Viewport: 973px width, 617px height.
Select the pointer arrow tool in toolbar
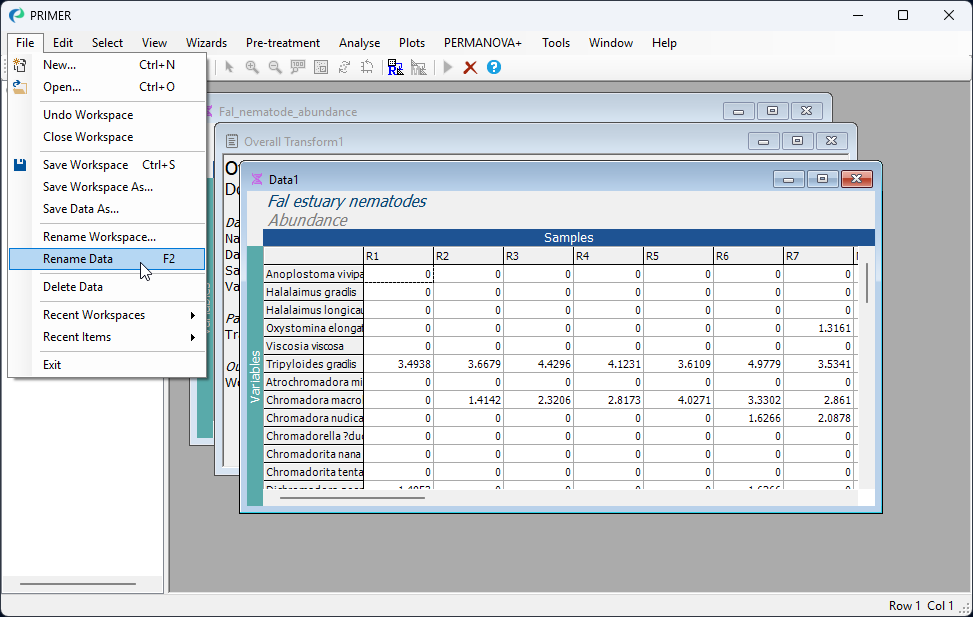(x=229, y=67)
